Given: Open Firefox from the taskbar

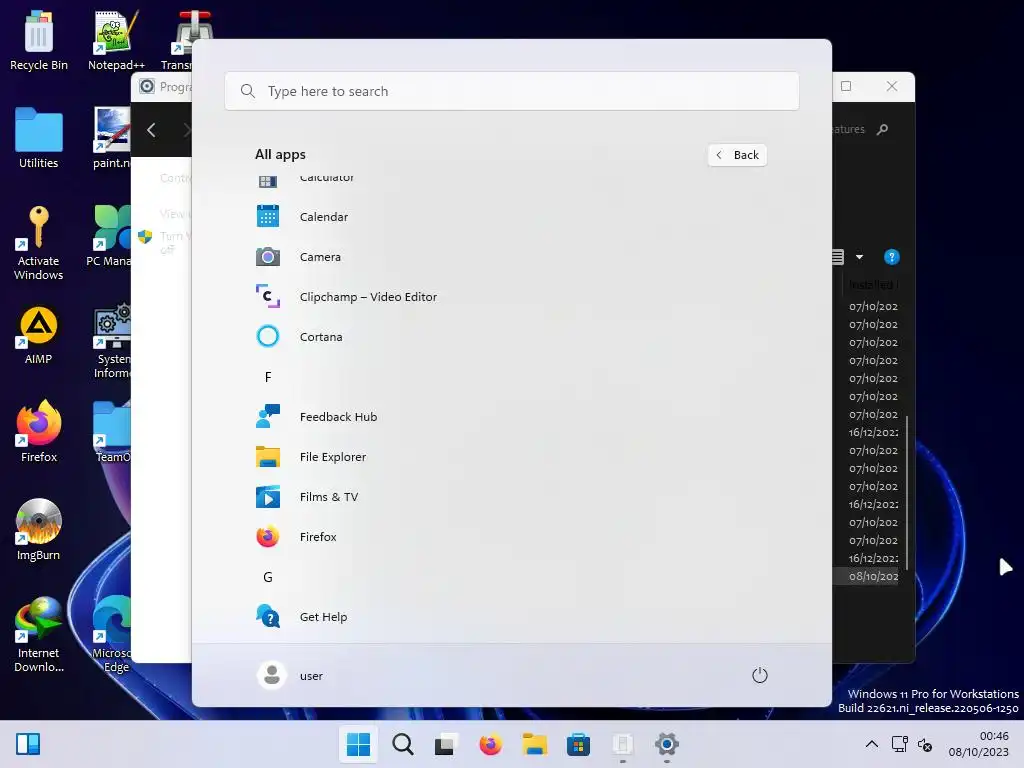Looking at the screenshot, I should coord(490,744).
